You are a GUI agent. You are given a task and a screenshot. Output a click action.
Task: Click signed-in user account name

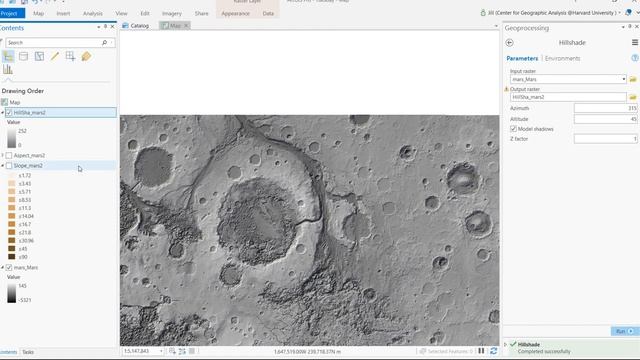click(x=551, y=13)
